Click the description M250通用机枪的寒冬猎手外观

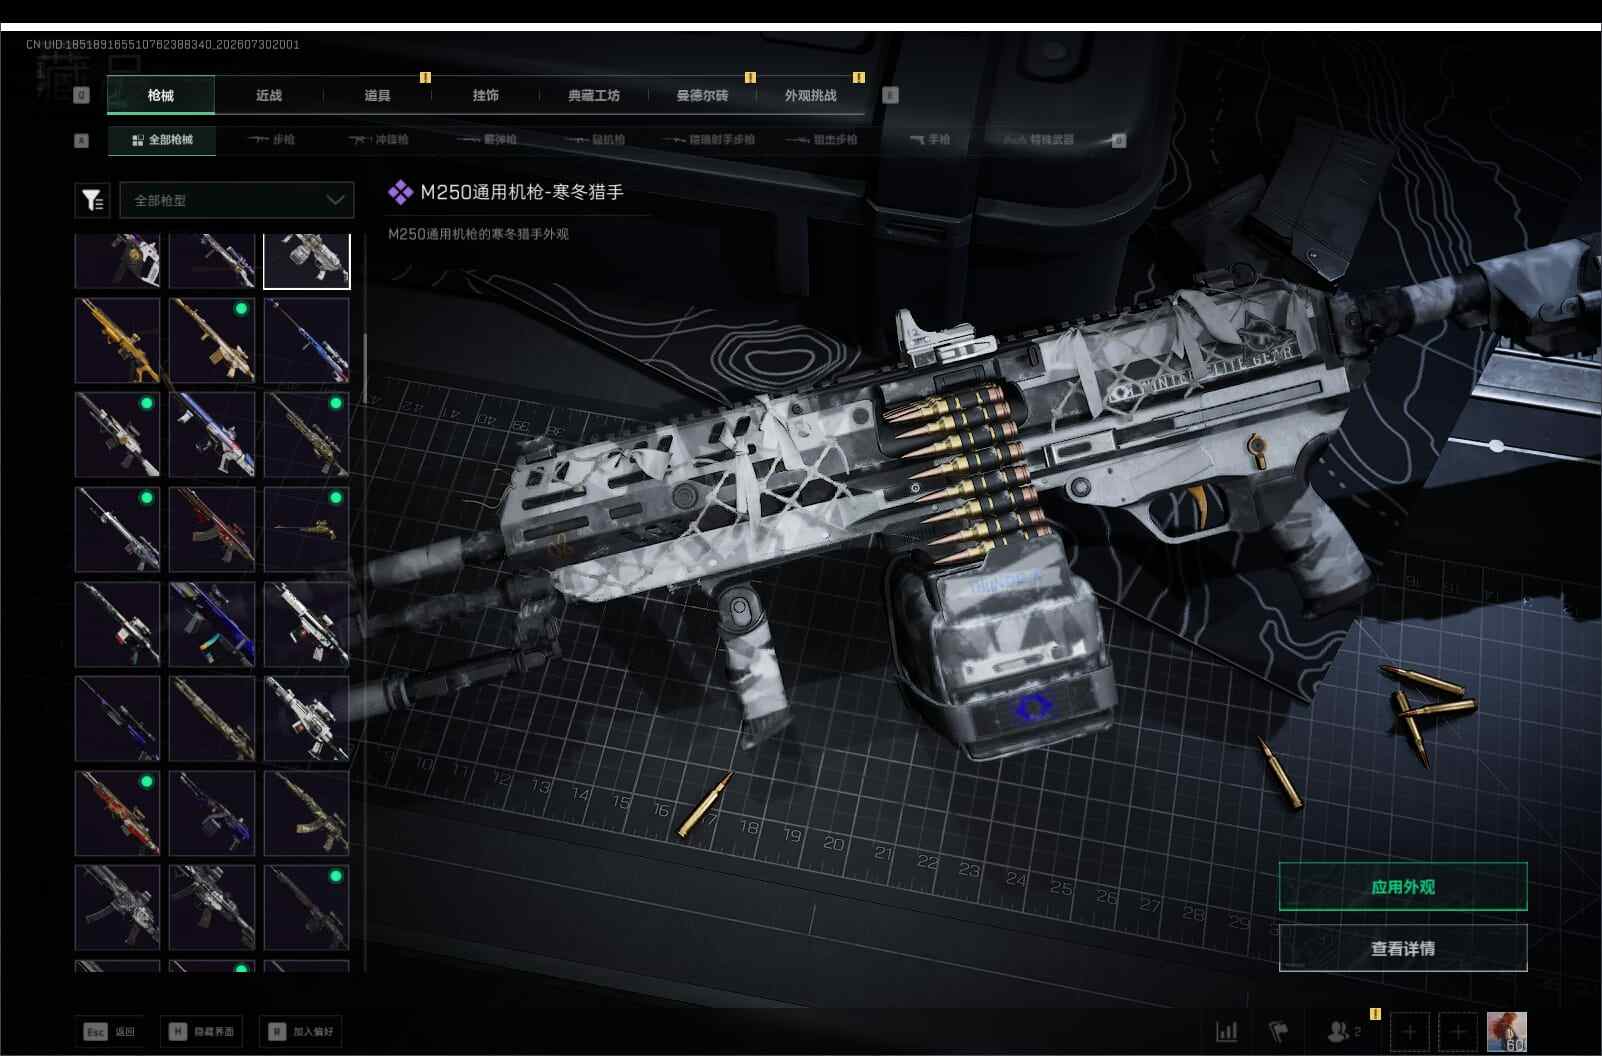click(478, 234)
